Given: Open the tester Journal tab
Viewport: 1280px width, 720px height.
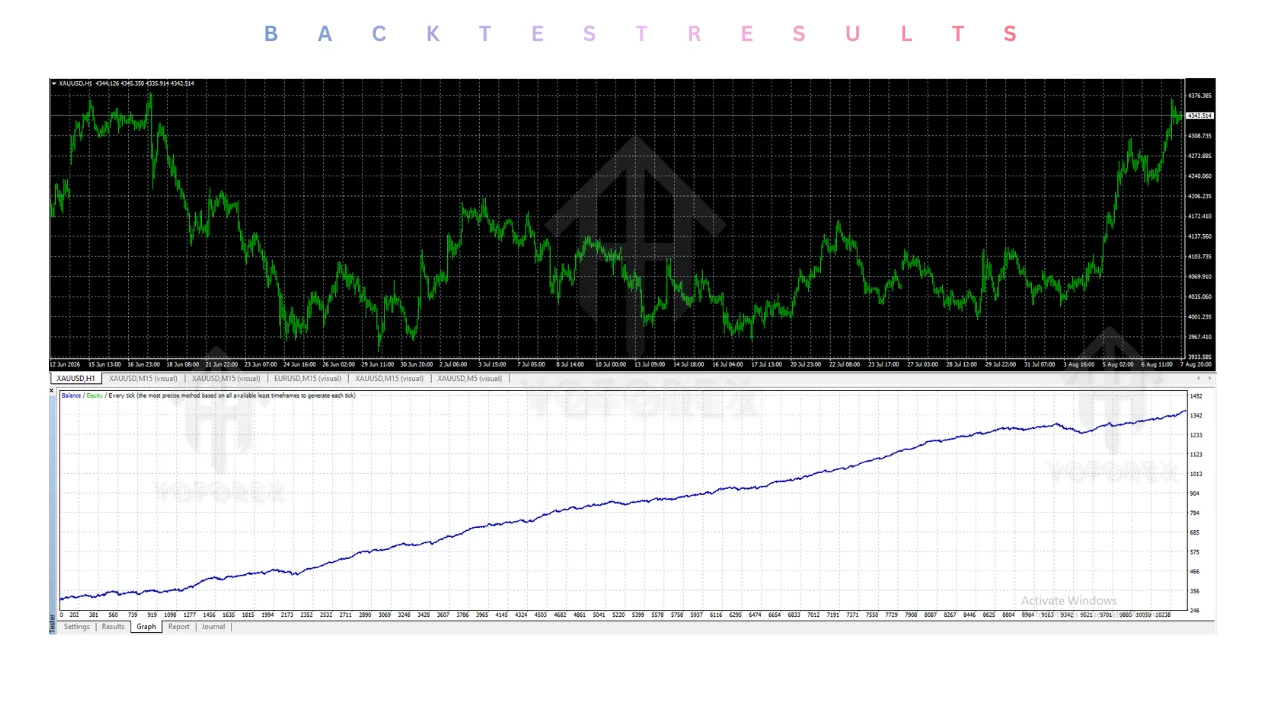Looking at the screenshot, I should [213, 627].
